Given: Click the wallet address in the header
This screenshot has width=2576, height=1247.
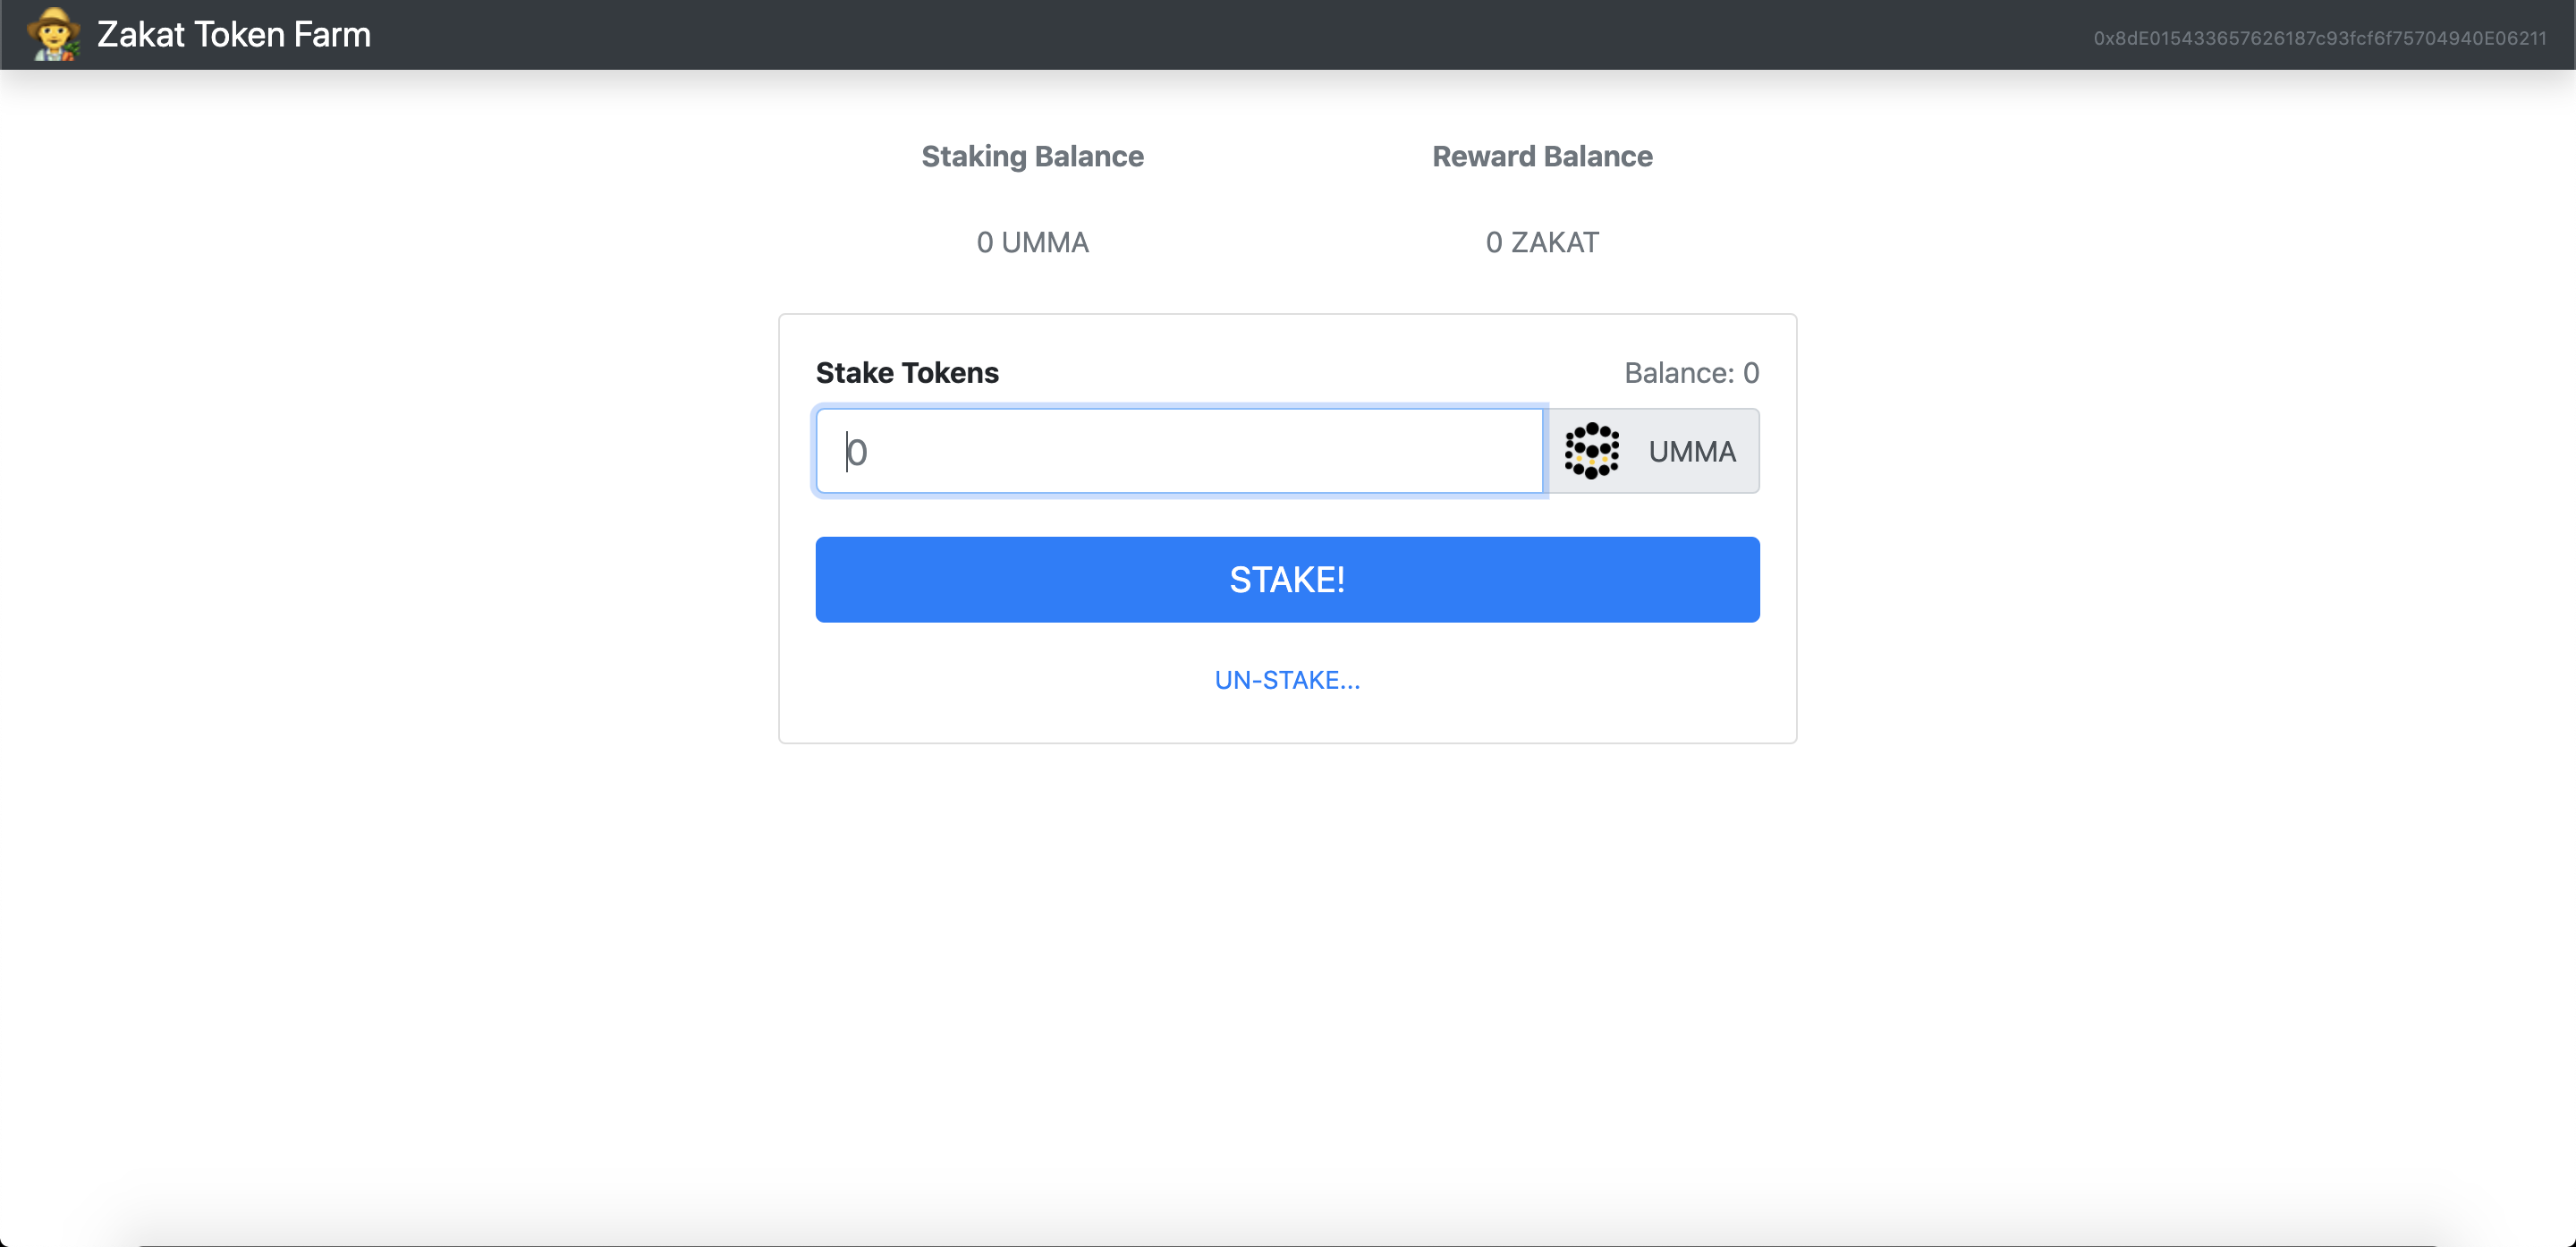Looking at the screenshot, I should click(2319, 38).
